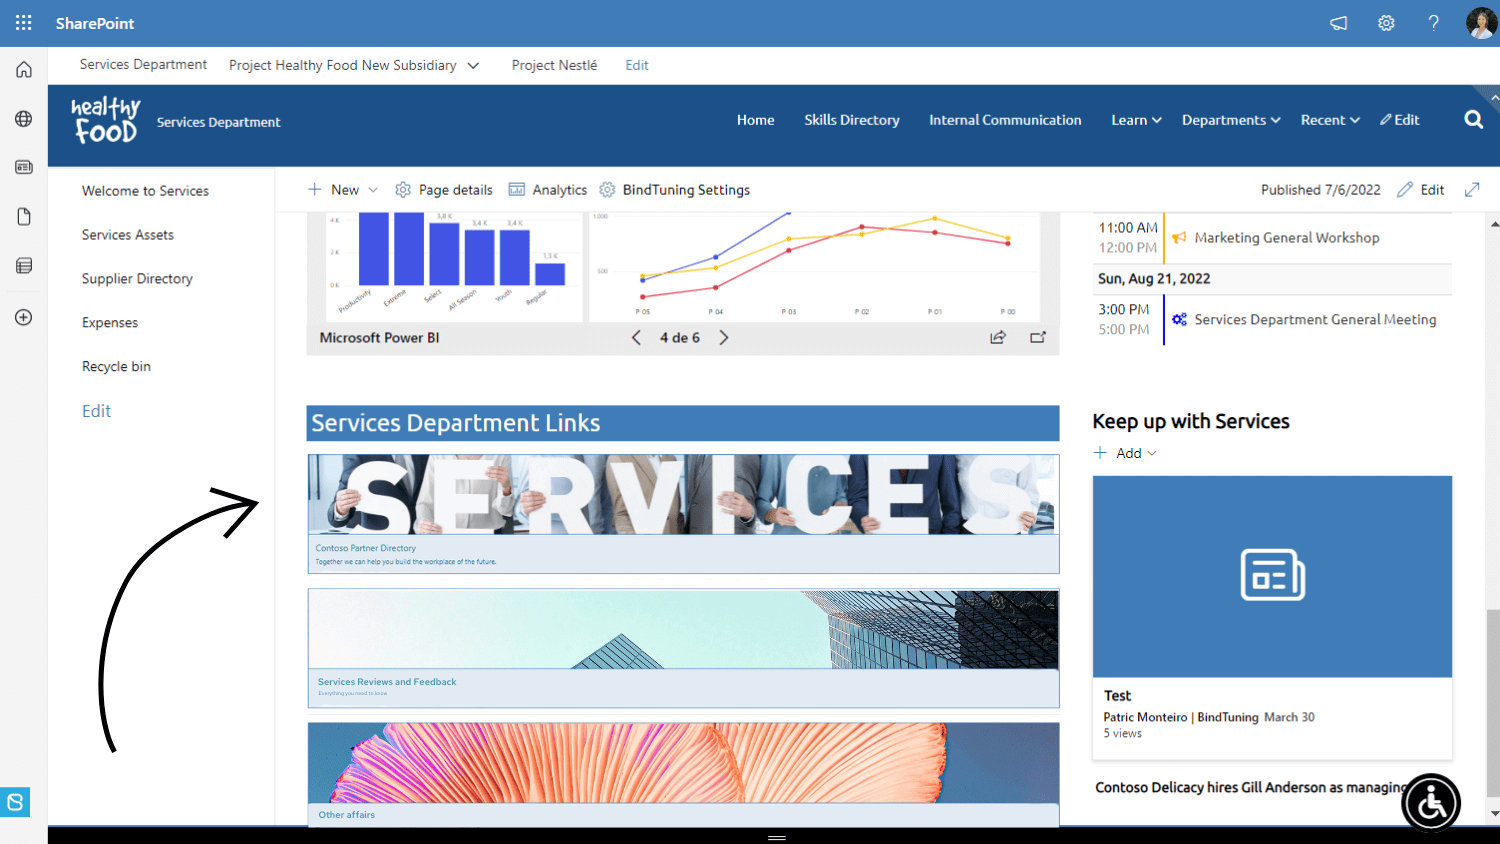The height and width of the screenshot is (844, 1500).
Task: Click the expand full-screen arrows icon
Action: pos(1472,190)
